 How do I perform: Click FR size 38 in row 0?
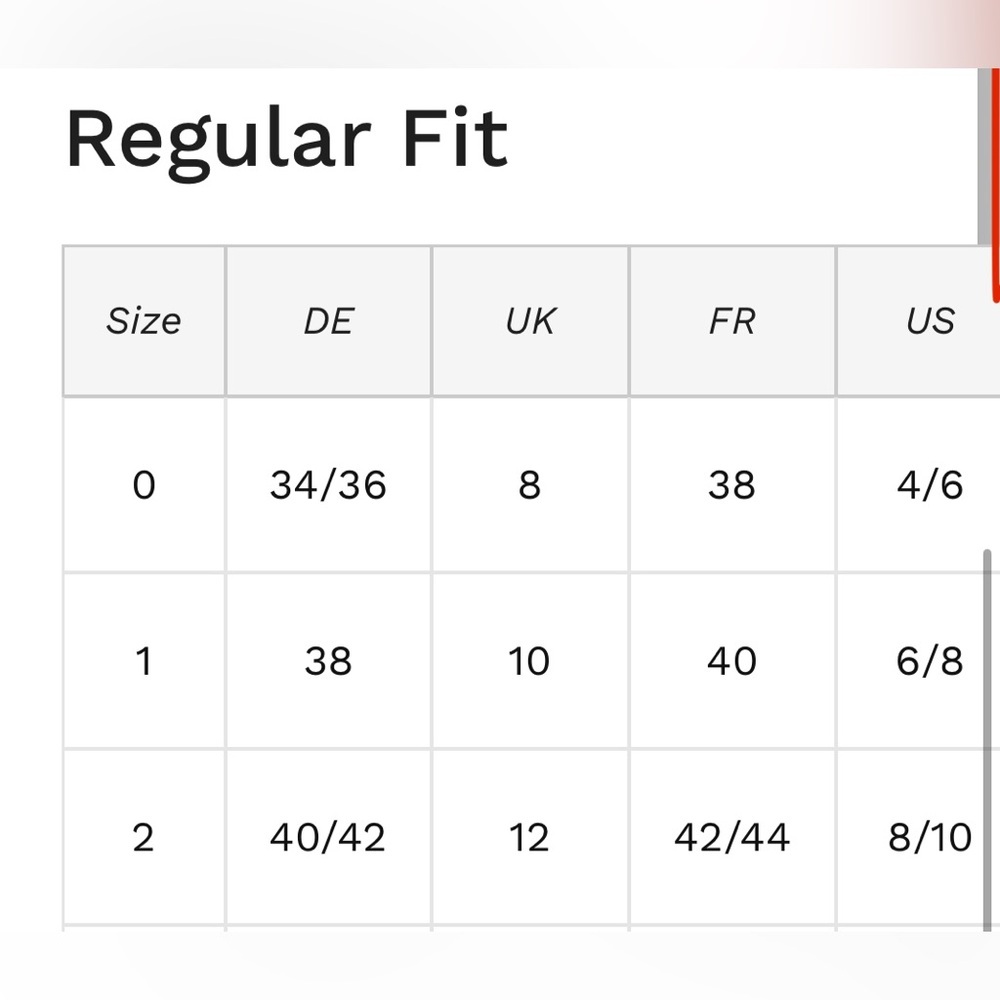pos(731,486)
